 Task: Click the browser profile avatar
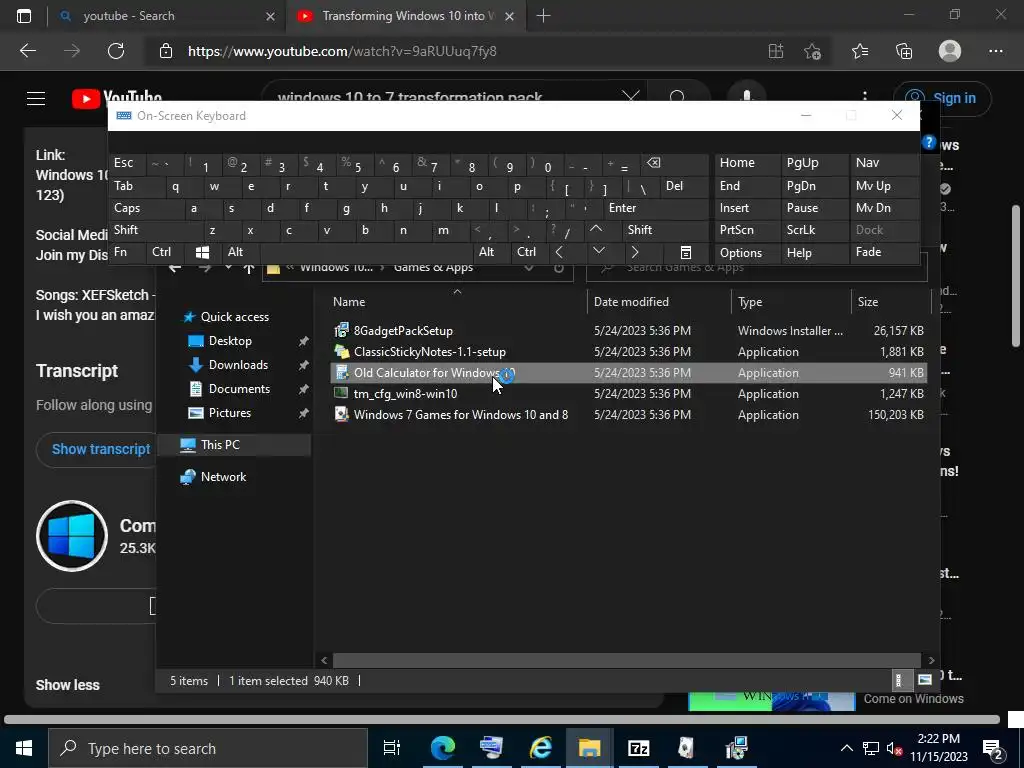tap(950, 51)
